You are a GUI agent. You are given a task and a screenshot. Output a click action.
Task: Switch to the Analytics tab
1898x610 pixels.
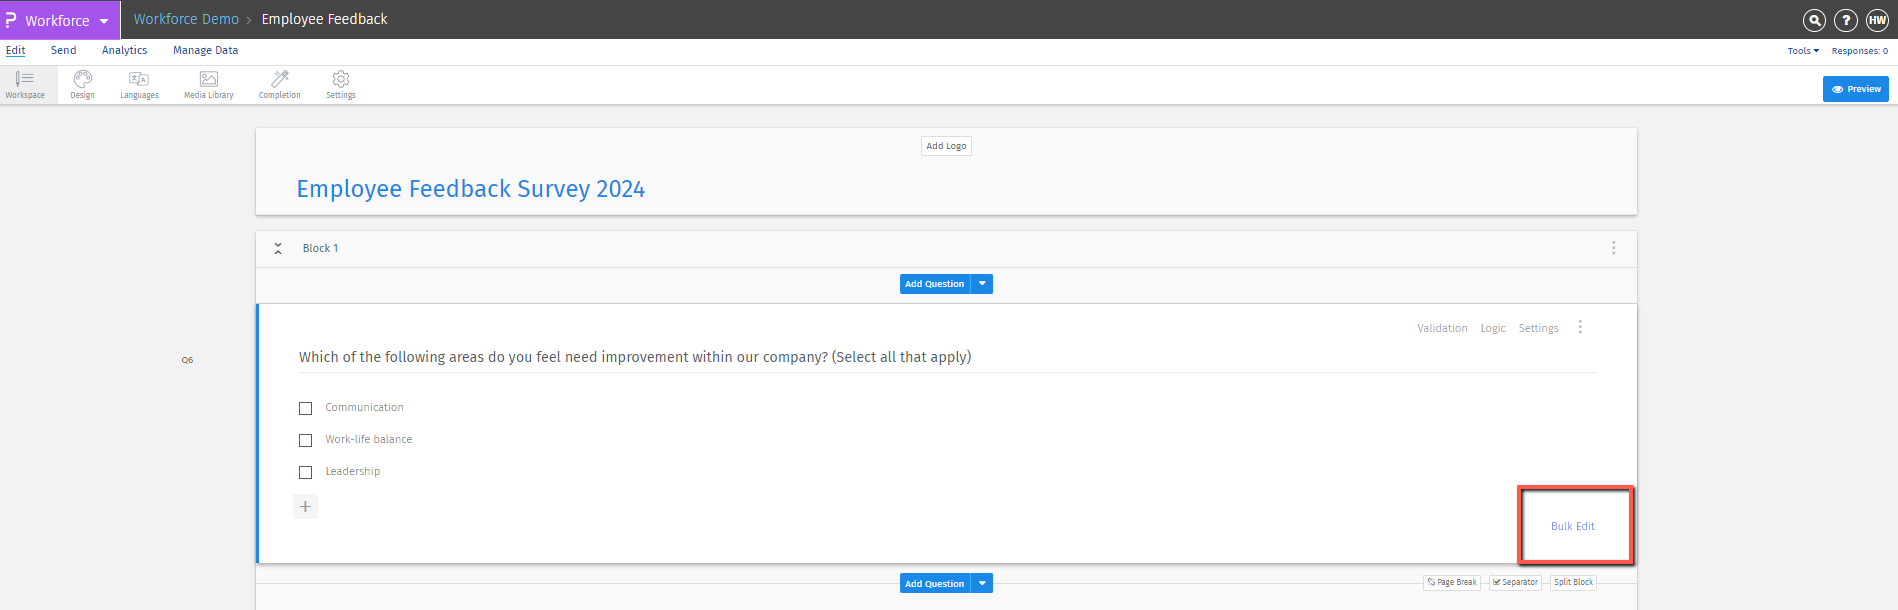pyautogui.click(x=124, y=50)
